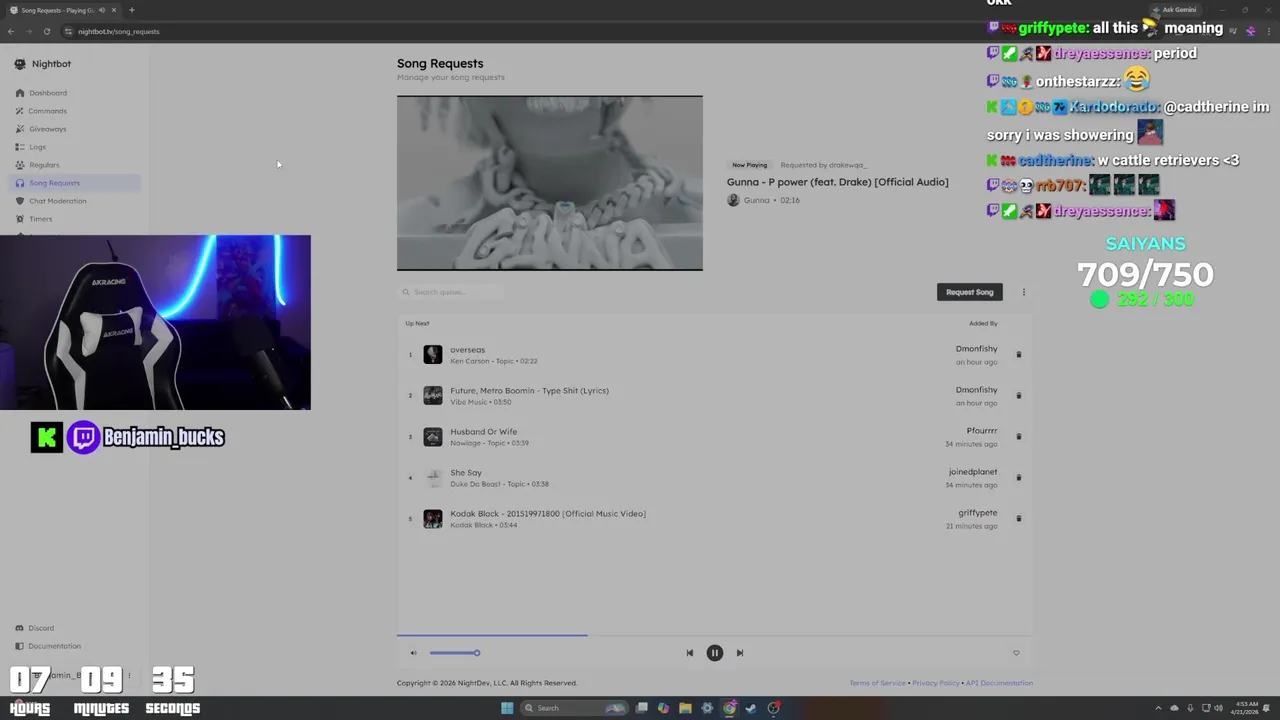This screenshot has height=720, width=1280.
Task: Click the microphone tray icon
Action: click(x=1190, y=708)
